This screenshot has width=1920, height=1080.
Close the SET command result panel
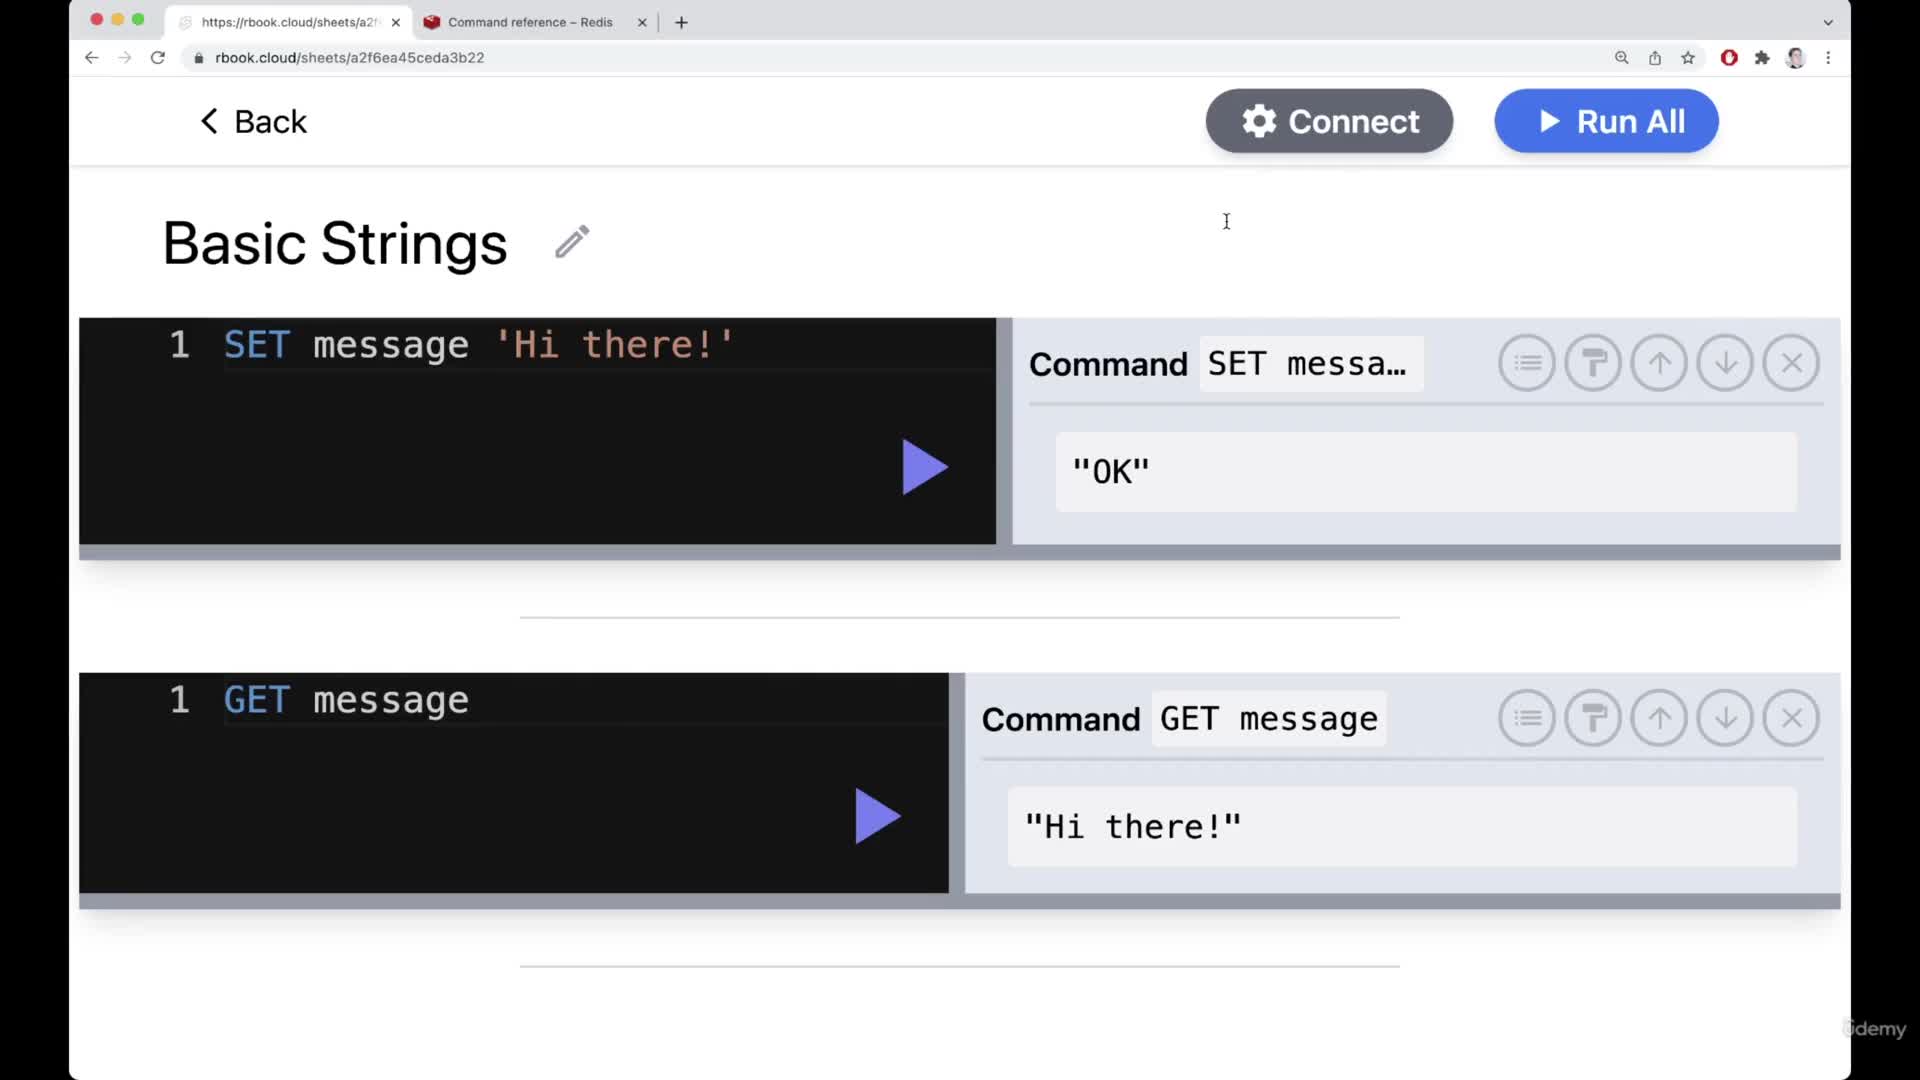1793,363
